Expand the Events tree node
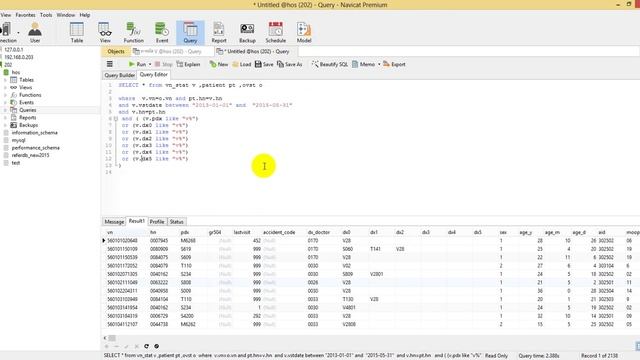This screenshot has width=640, height=360. [x=6, y=102]
